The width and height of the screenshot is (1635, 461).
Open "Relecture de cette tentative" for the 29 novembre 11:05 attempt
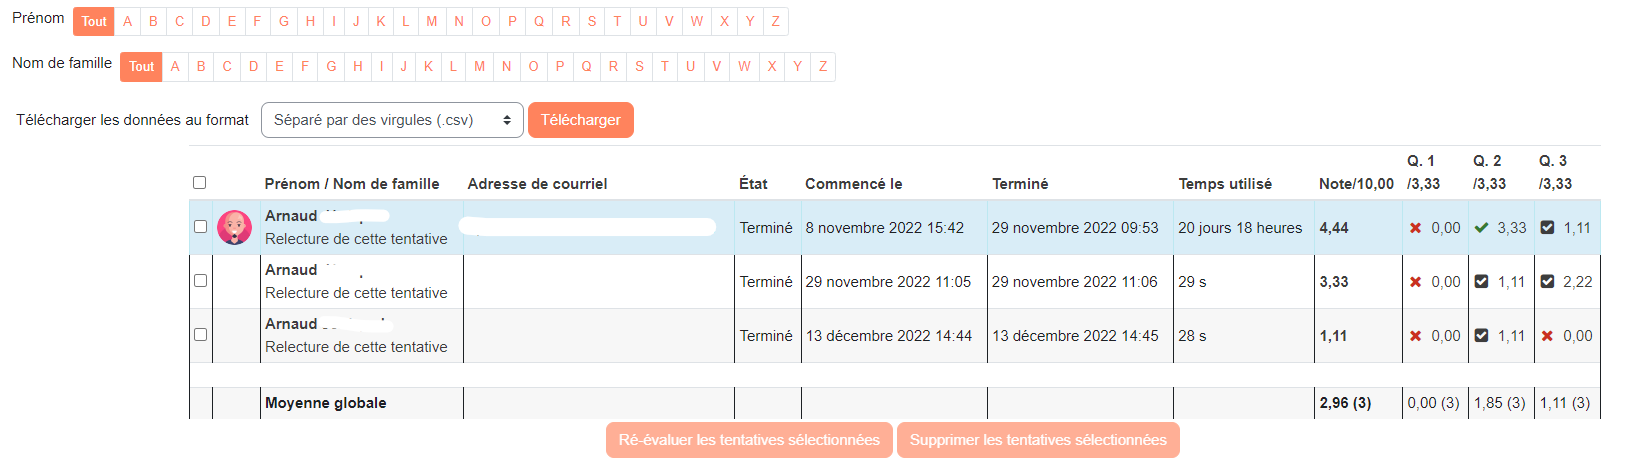pos(356,293)
